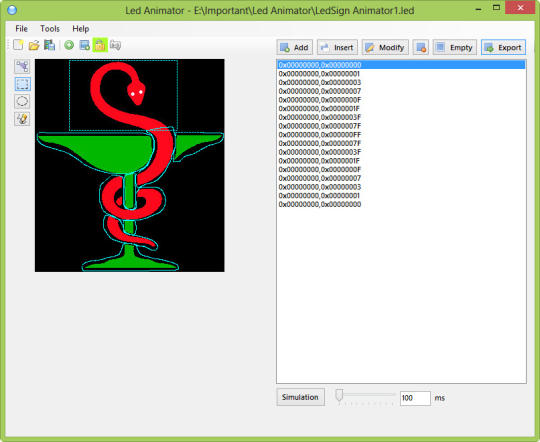
Task: Click the green circular add icon
Action: pyautogui.click(x=69, y=45)
